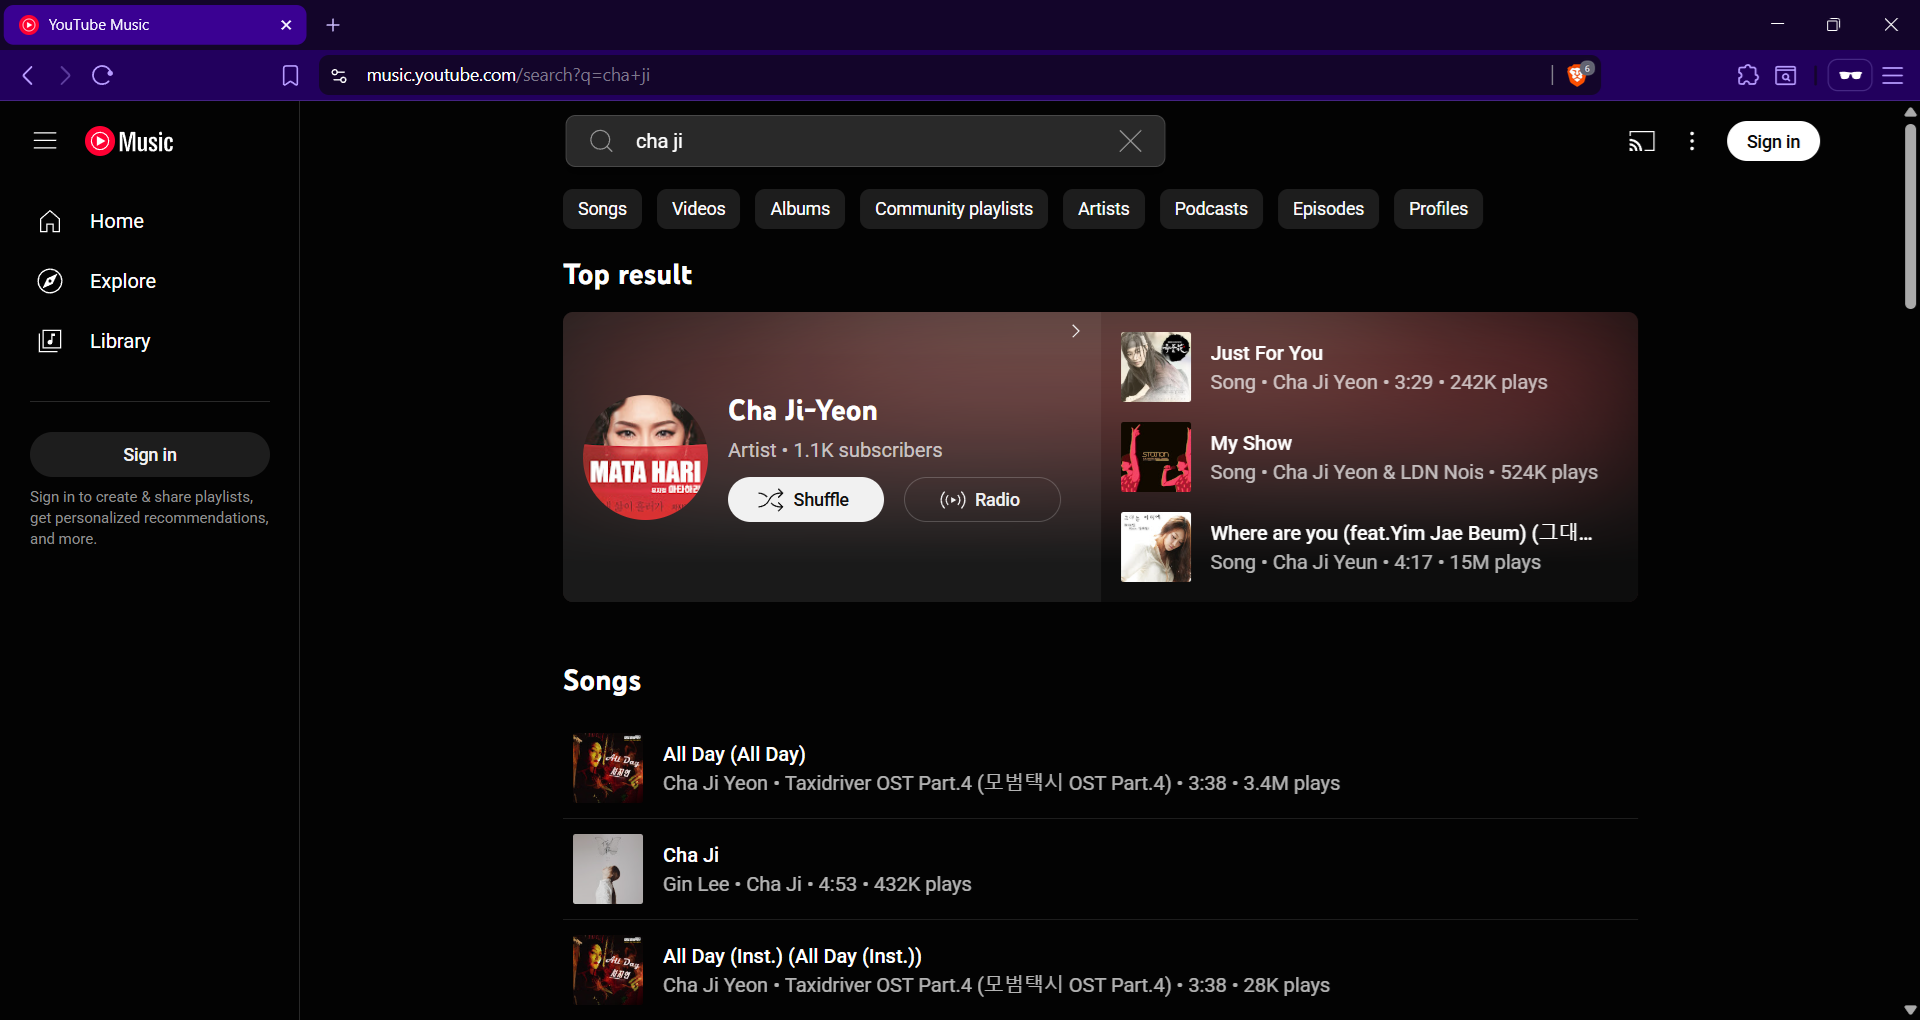The height and width of the screenshot is (1020, 1920).
Task: Click the search magnifier icon
Action: (601, 141)
